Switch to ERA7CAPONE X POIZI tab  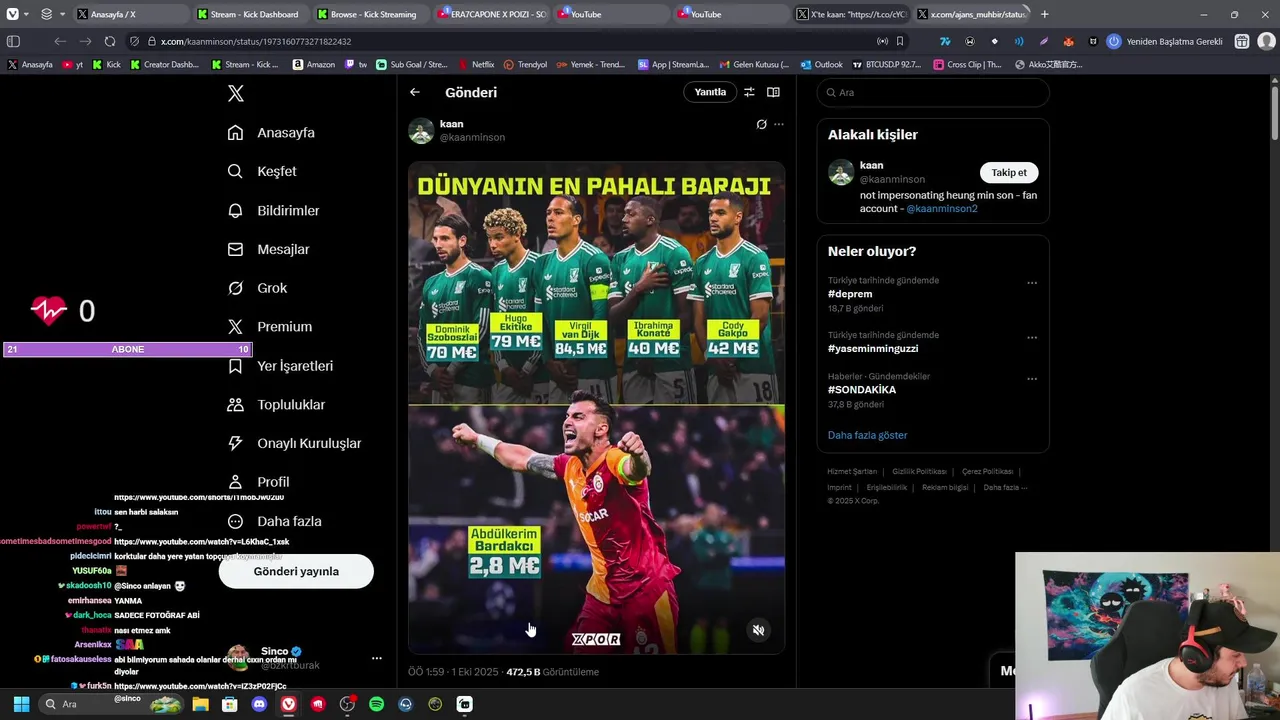point(490,14)
